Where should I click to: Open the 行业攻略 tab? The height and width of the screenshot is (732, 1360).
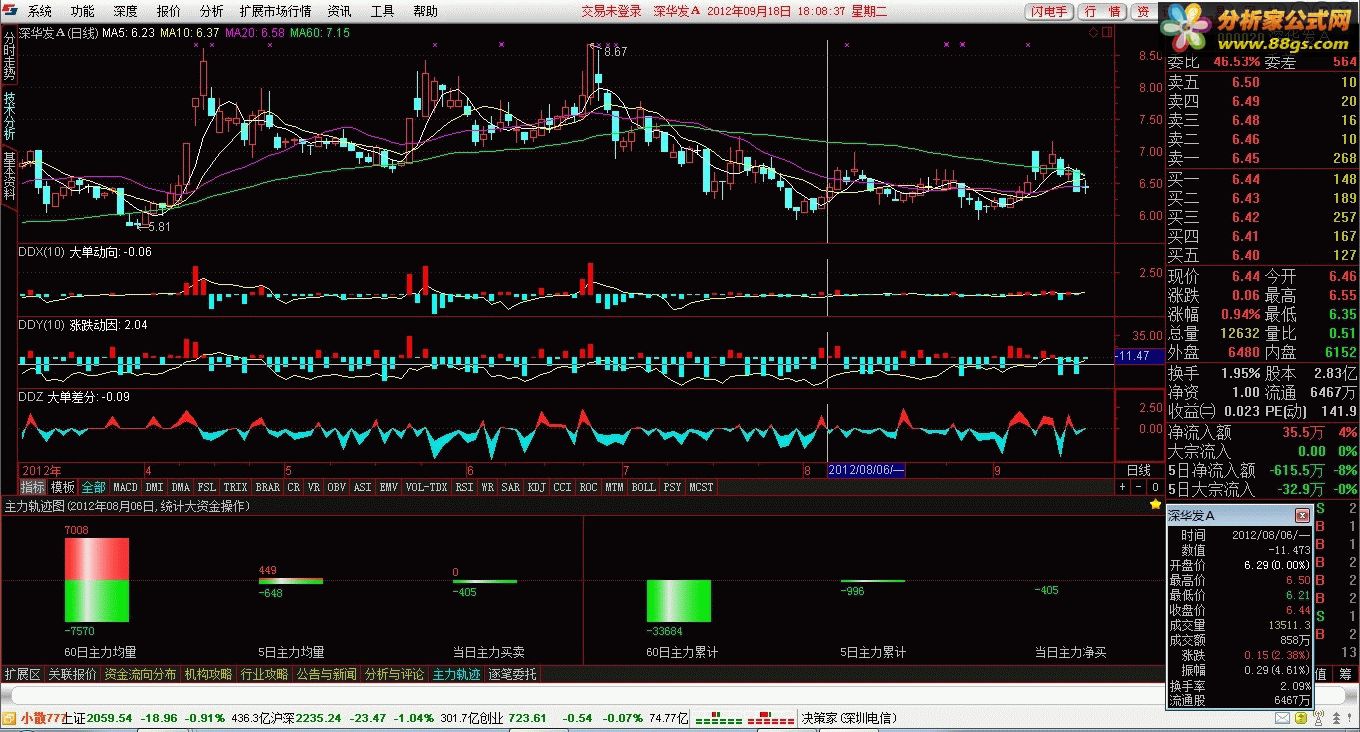264,674
